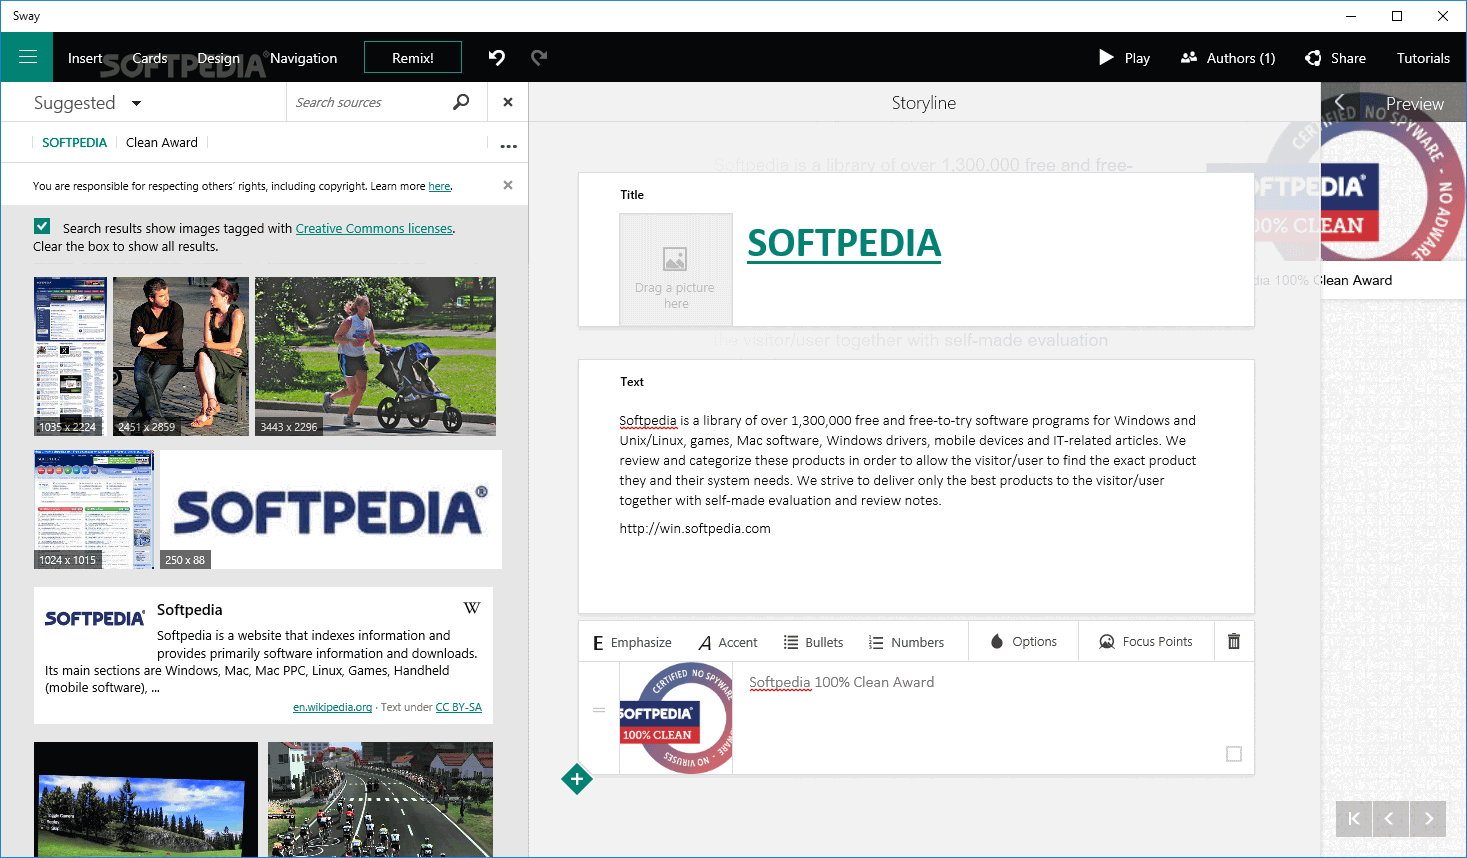Open Options for the selected card
The image size is (1467, 858).
1023,640
